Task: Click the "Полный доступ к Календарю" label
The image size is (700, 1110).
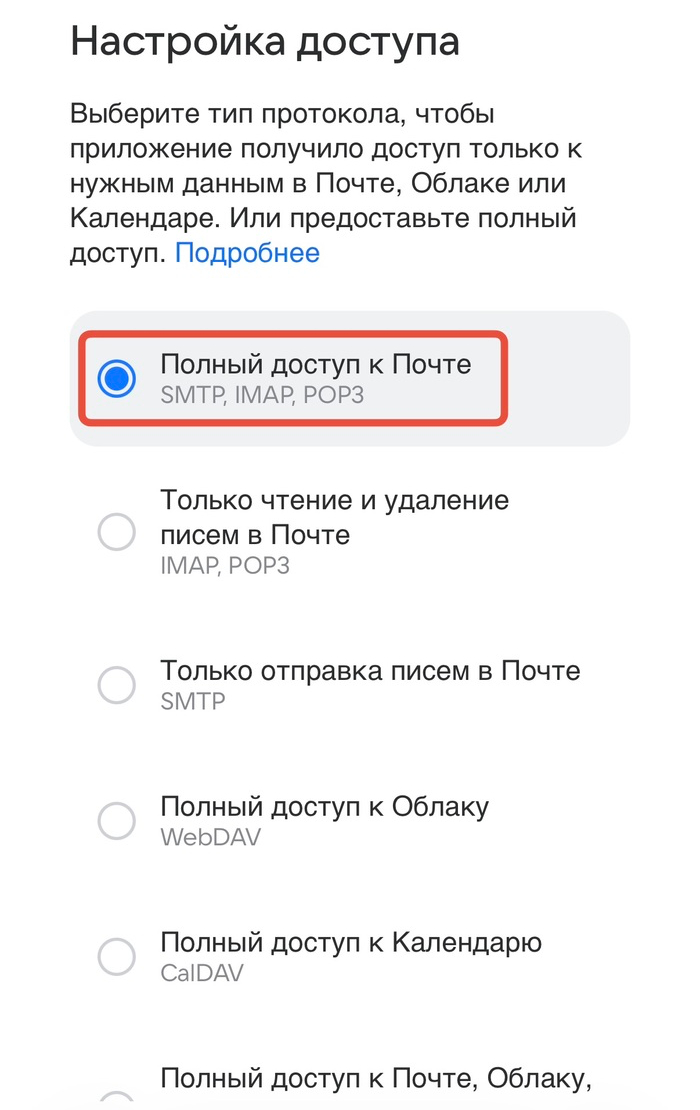Action: [350, 942]
